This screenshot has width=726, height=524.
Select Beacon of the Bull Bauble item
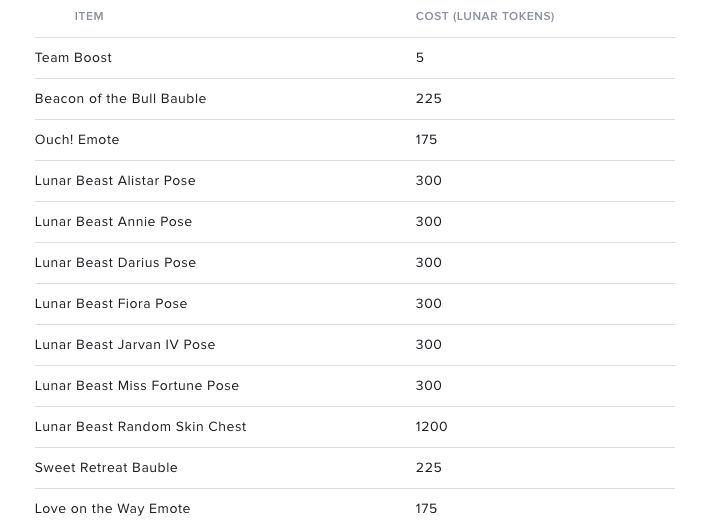tap(120, 99)
